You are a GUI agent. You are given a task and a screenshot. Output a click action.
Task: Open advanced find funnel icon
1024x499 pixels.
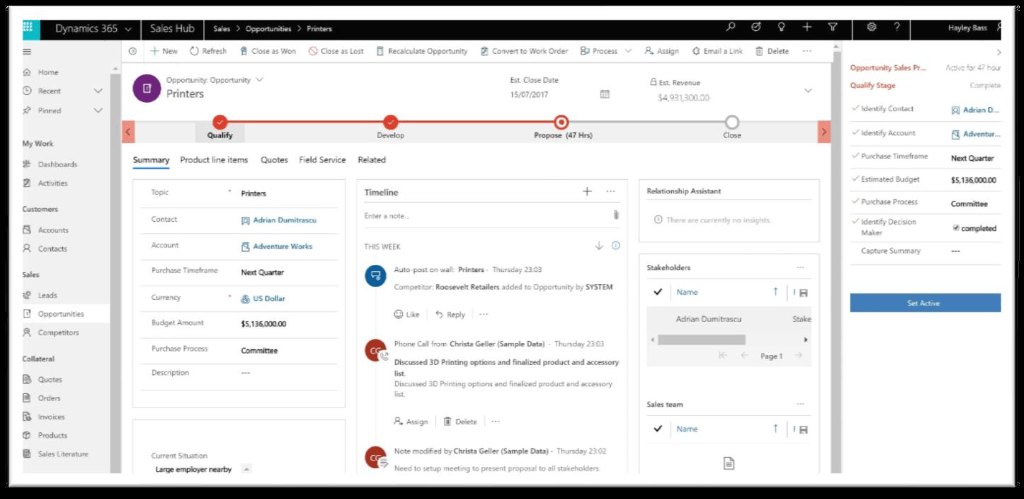click(833, 27)
